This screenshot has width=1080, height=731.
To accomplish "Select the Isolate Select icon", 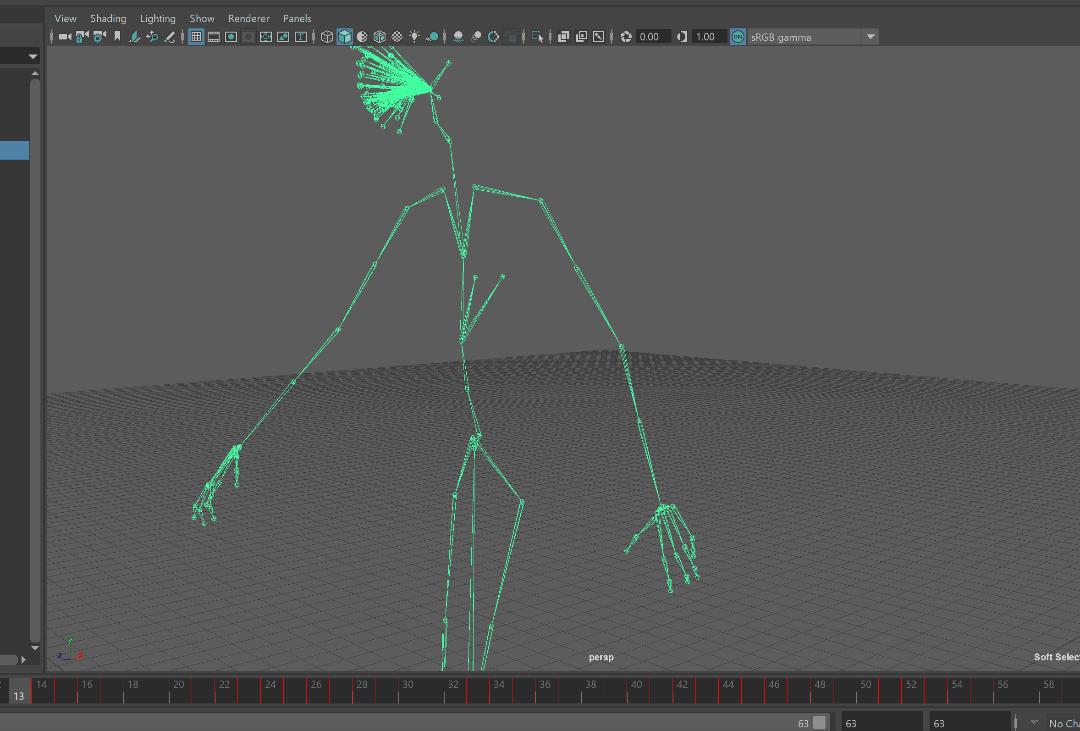I will point(537,36).
